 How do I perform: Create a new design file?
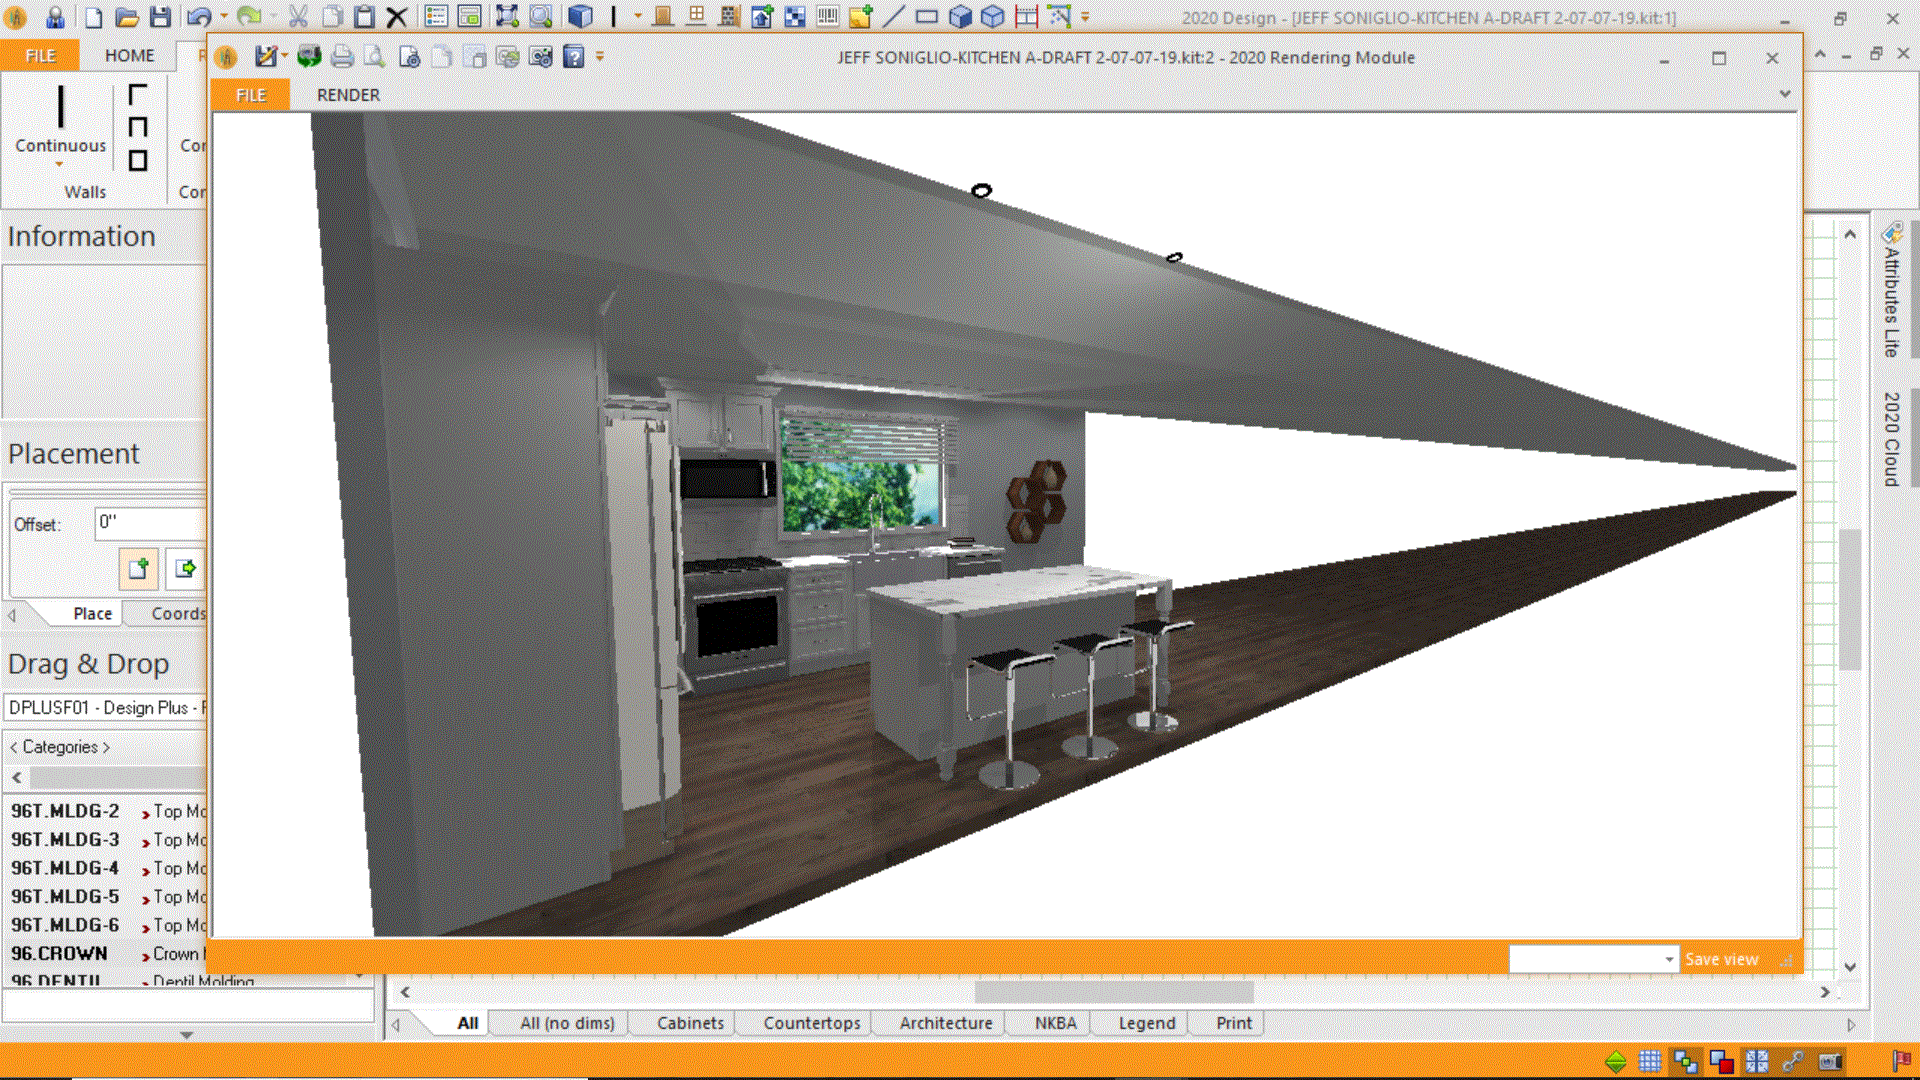coord(93,17)
